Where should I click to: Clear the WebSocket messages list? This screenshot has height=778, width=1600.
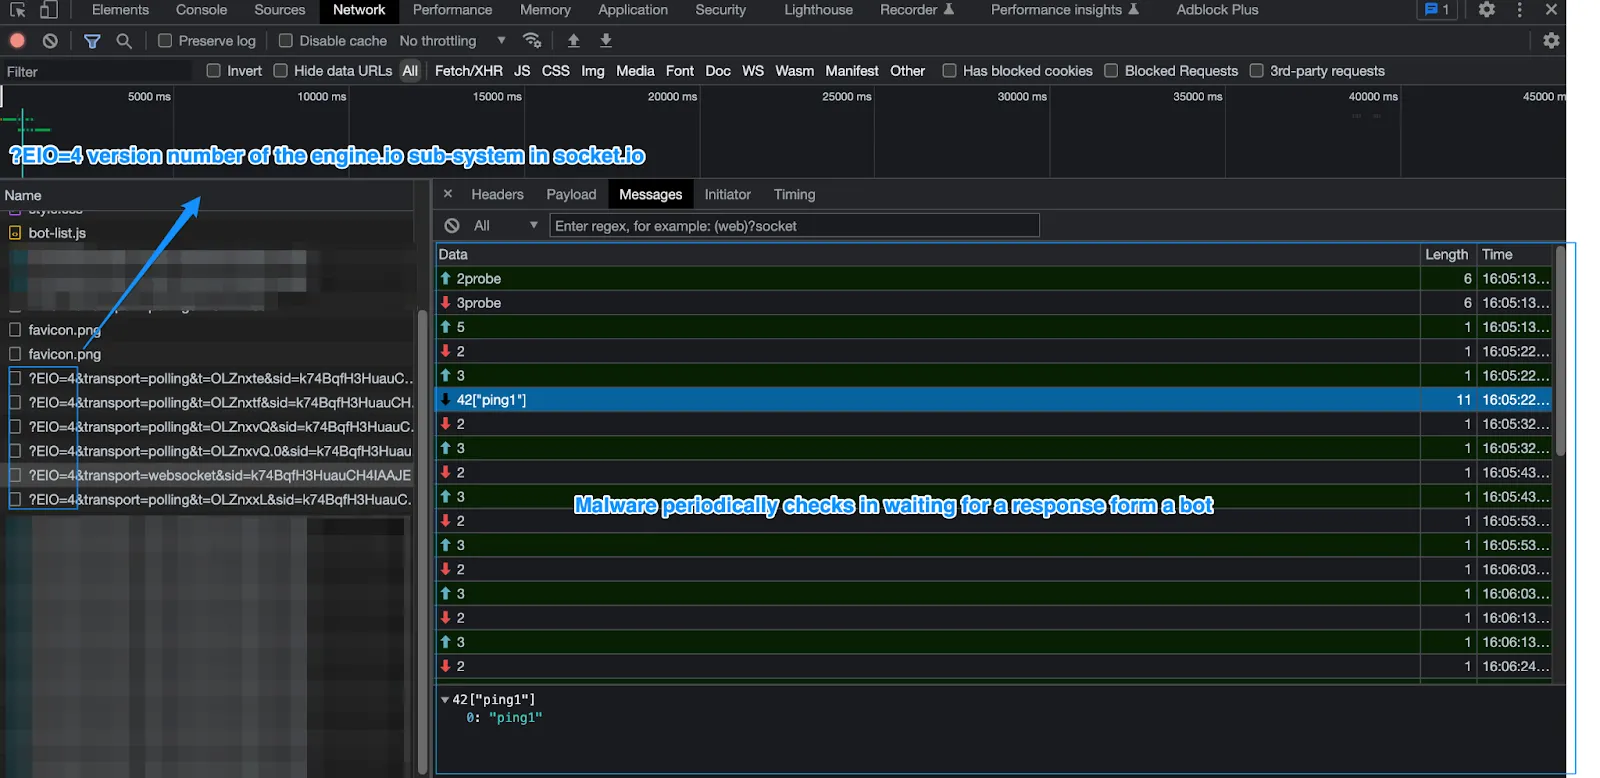[452, 226]
